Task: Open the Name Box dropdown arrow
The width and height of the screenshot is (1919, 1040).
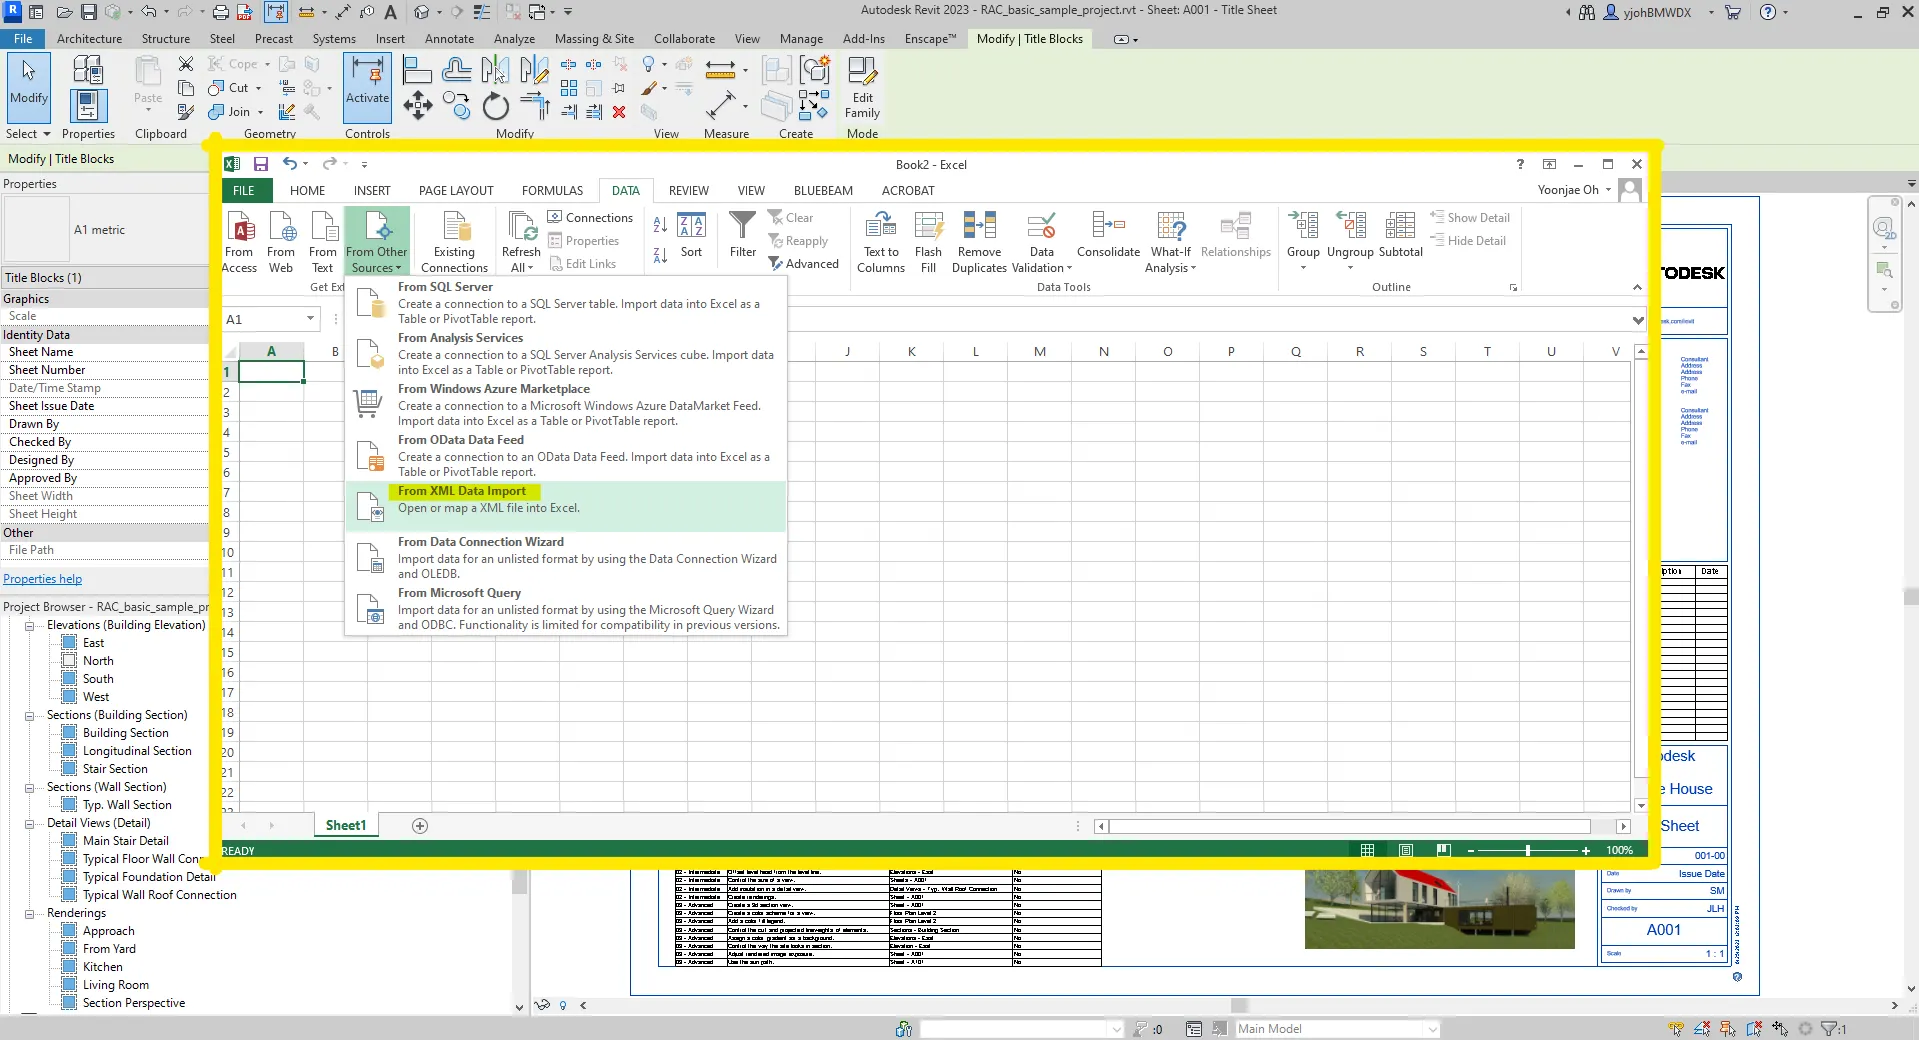Action: click(310, 319)
